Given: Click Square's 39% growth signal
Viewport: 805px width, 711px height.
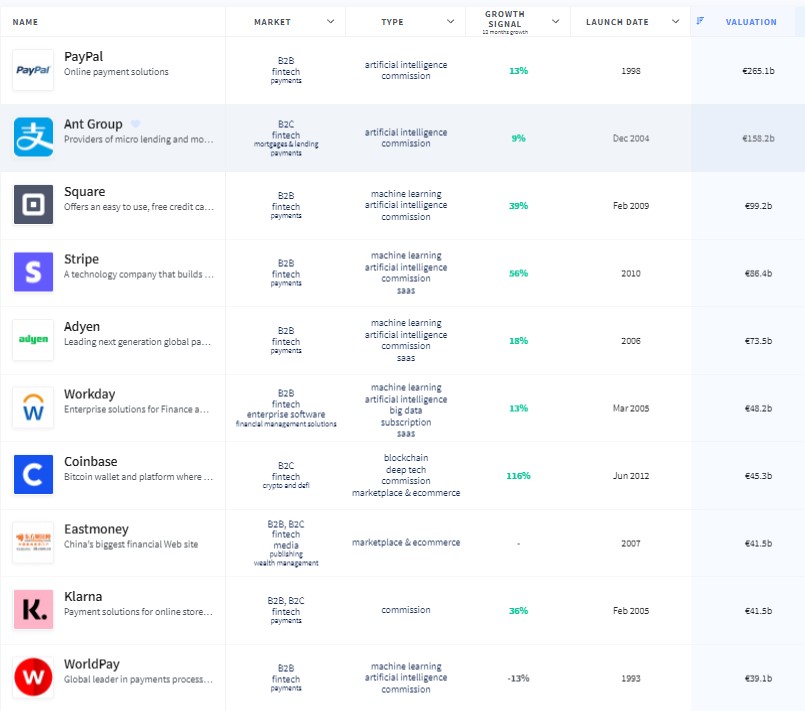Looking at the screenshot, I should click(518, 206).
